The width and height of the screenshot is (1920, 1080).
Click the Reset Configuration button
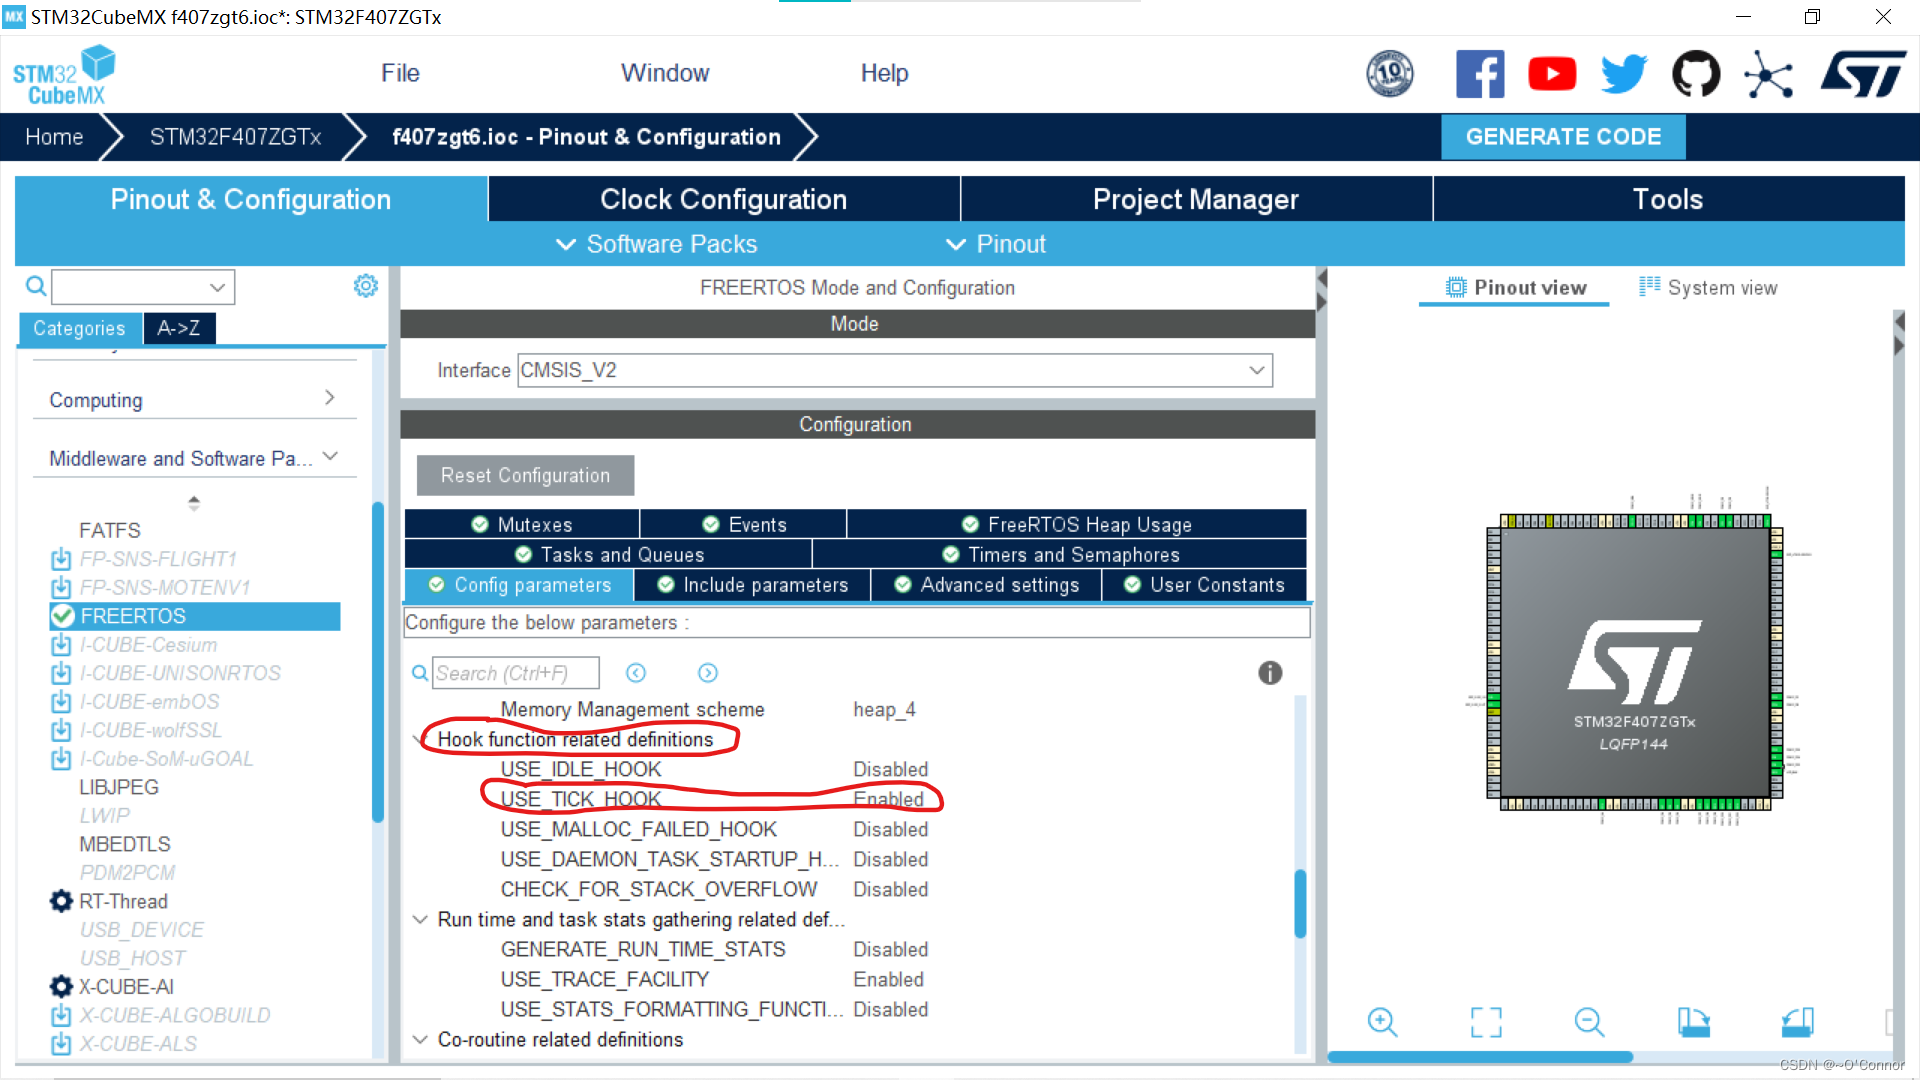[525, 476]
